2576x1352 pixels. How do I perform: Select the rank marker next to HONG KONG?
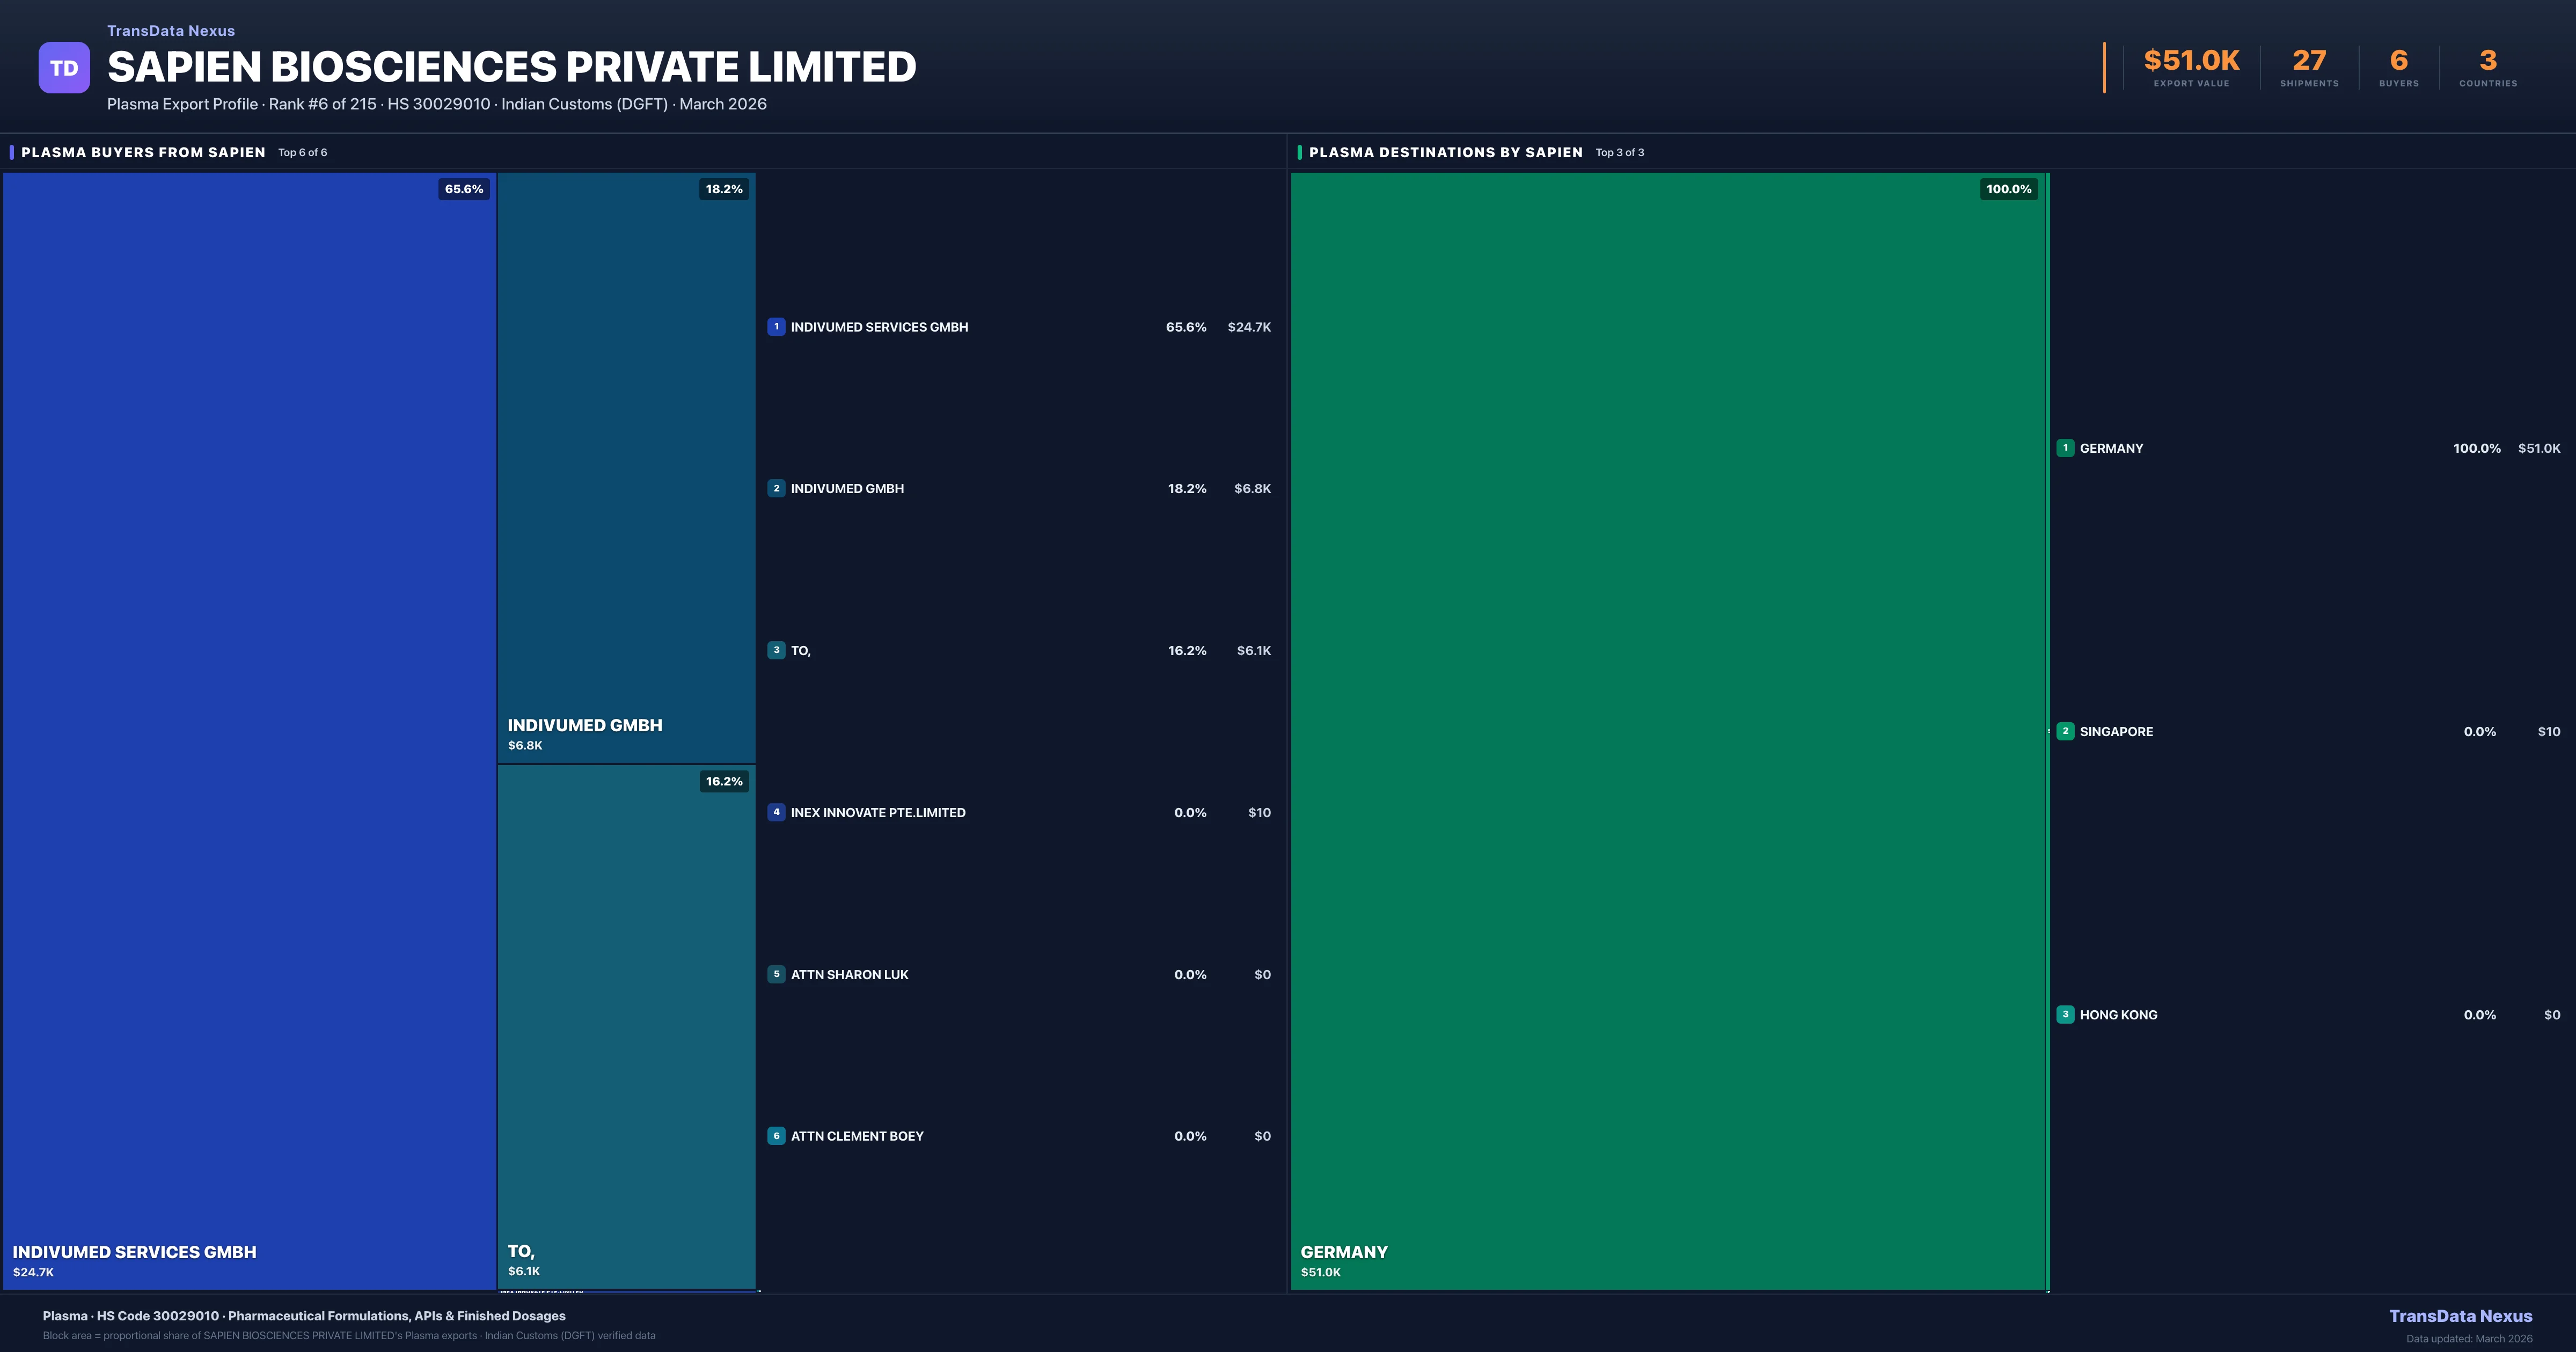pyautogui.click(x=2064, y=1014)
